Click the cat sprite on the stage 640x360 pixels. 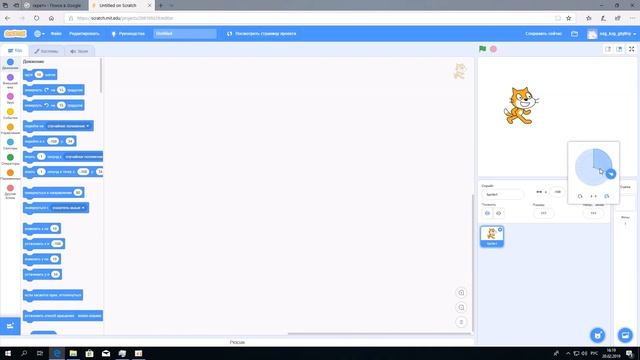pyautogui.click(x=521, y=105)
